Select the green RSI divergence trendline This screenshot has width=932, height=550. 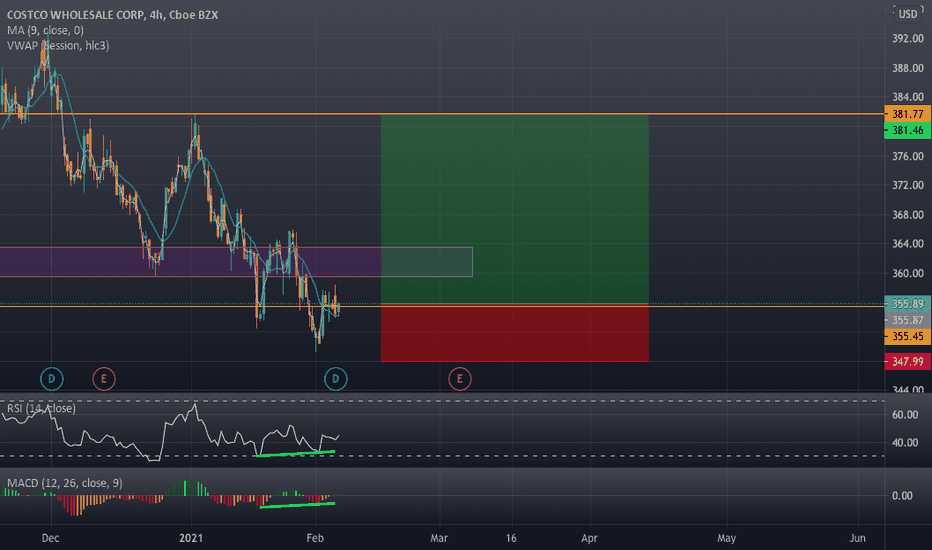pos(295,454)
